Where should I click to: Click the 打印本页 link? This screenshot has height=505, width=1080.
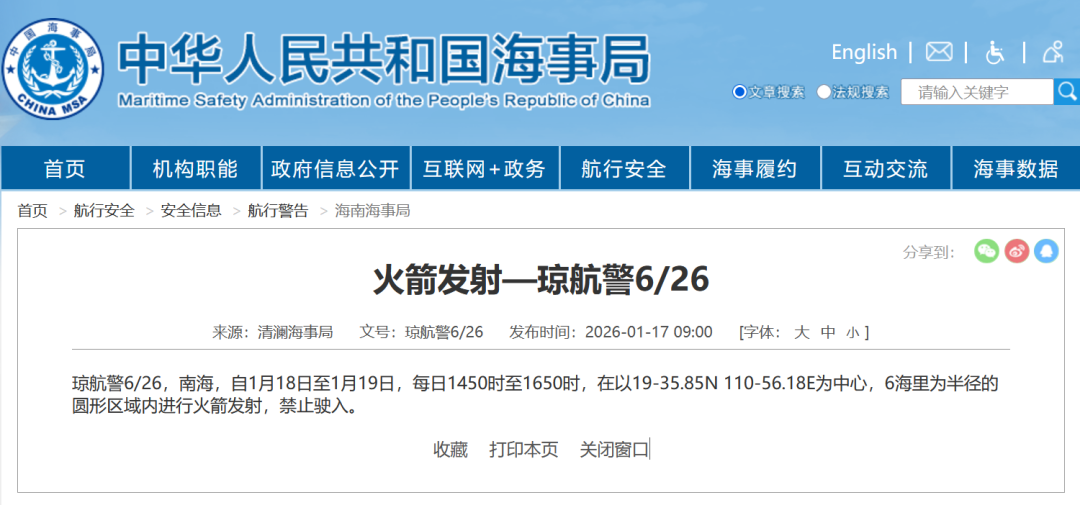pos(523,450)
